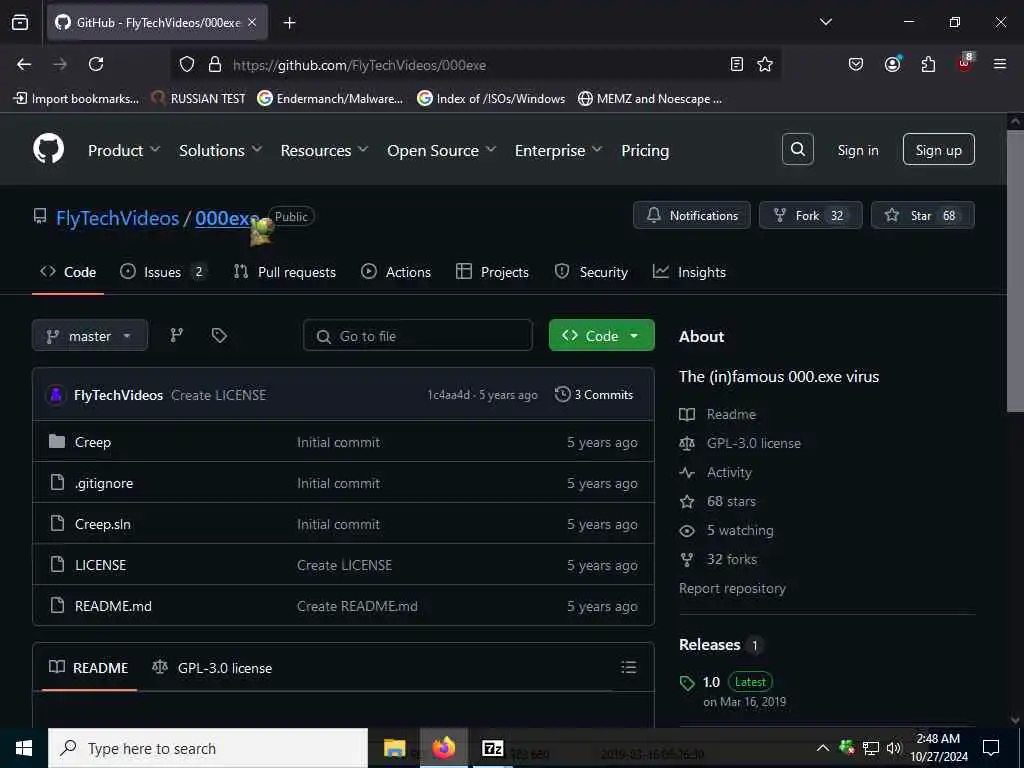Star the repository with the Star button
Image resolution: width=1024 pixels, height=768 pixels.
pyautogui.click(x=923, y=215)
